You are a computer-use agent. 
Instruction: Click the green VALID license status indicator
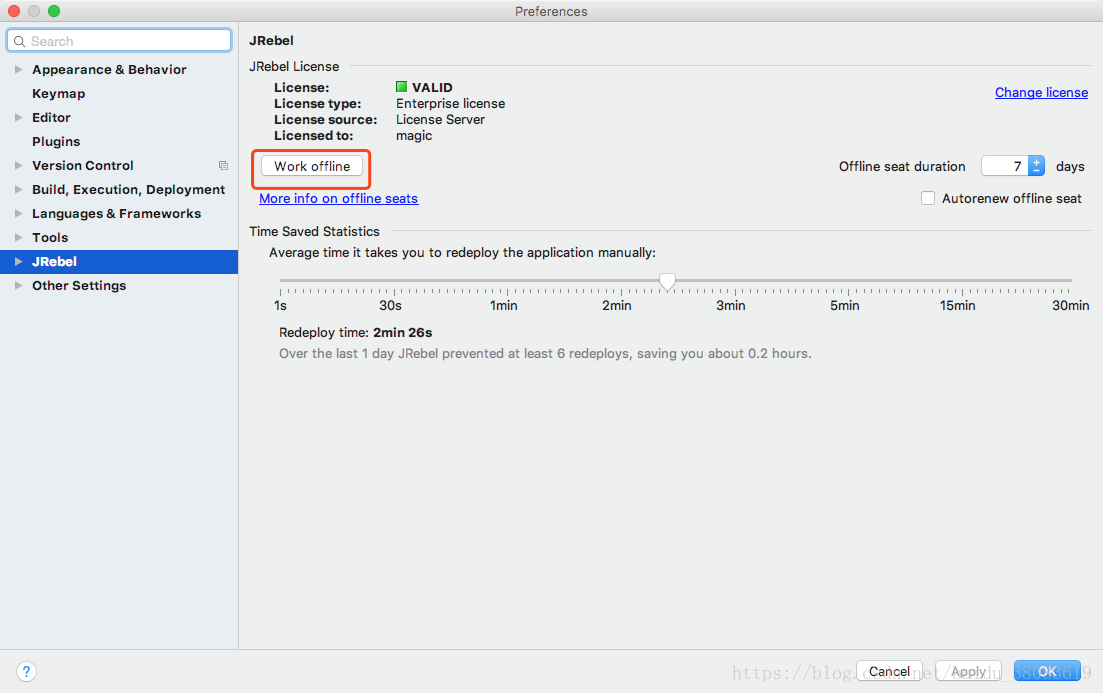pyautogui.click(x=402, y=87)
